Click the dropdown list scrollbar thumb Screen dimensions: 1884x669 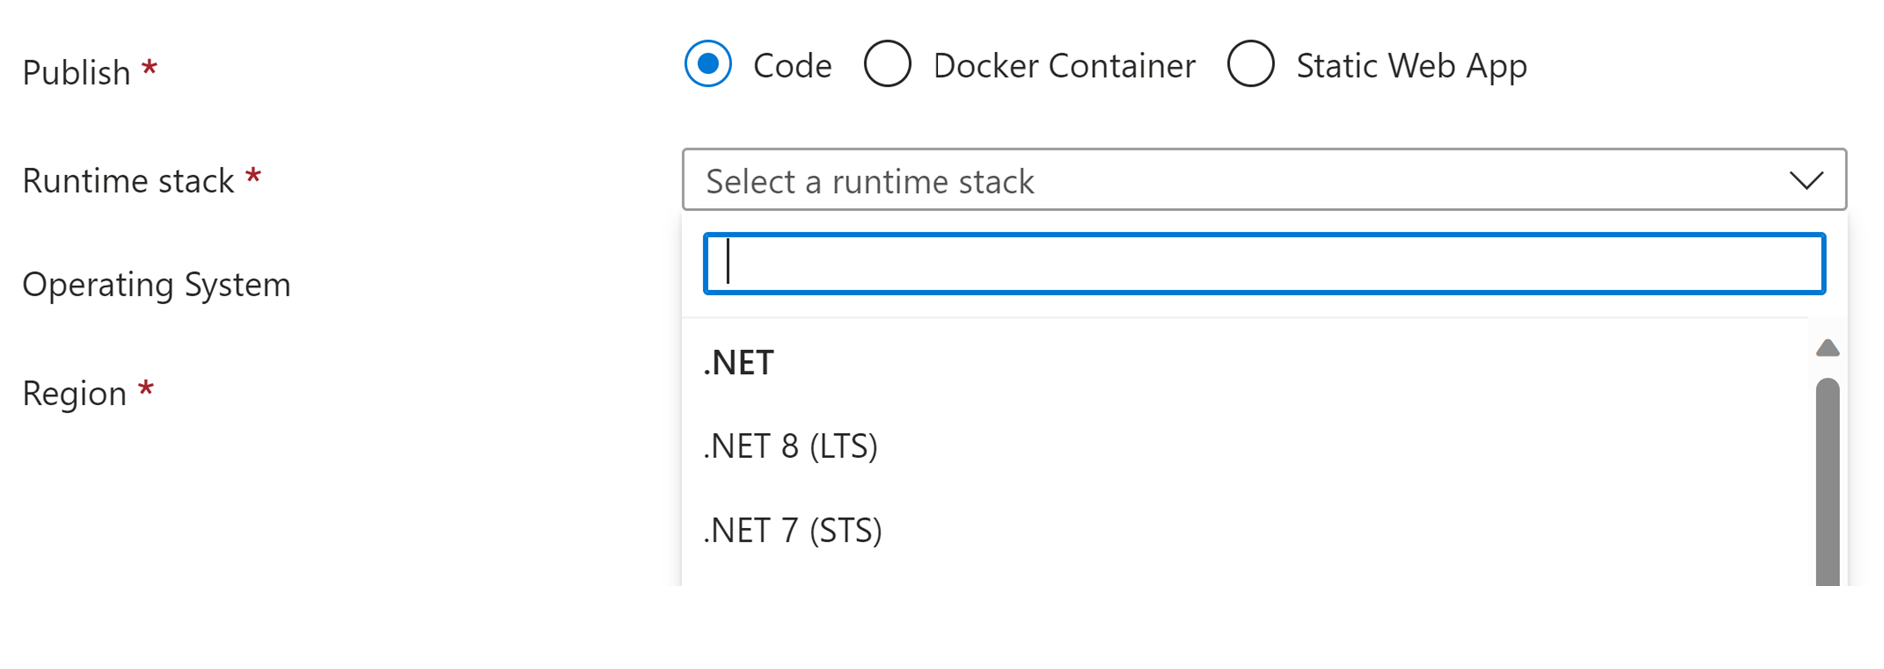click(1828, 482)
